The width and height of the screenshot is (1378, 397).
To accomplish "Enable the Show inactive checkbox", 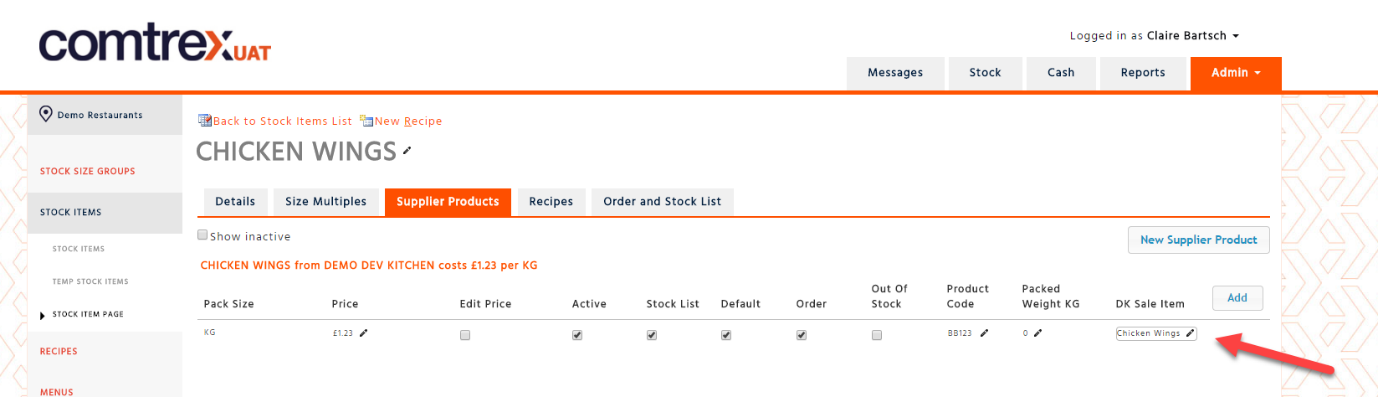I will [x=202, y=235].
